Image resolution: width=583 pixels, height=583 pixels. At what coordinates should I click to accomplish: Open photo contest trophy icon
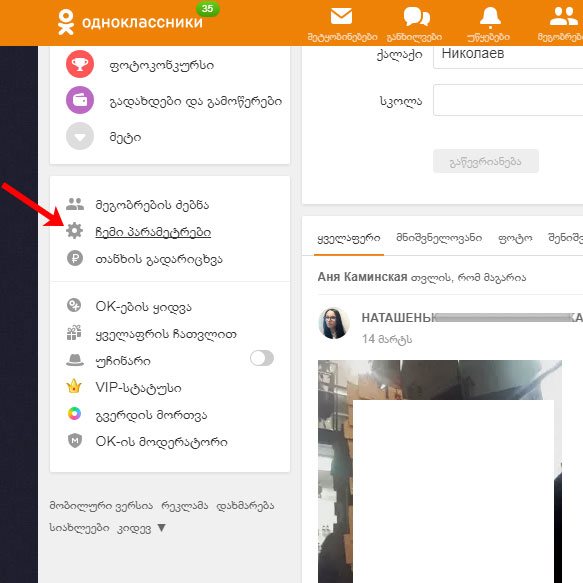(x=80, y=64)
